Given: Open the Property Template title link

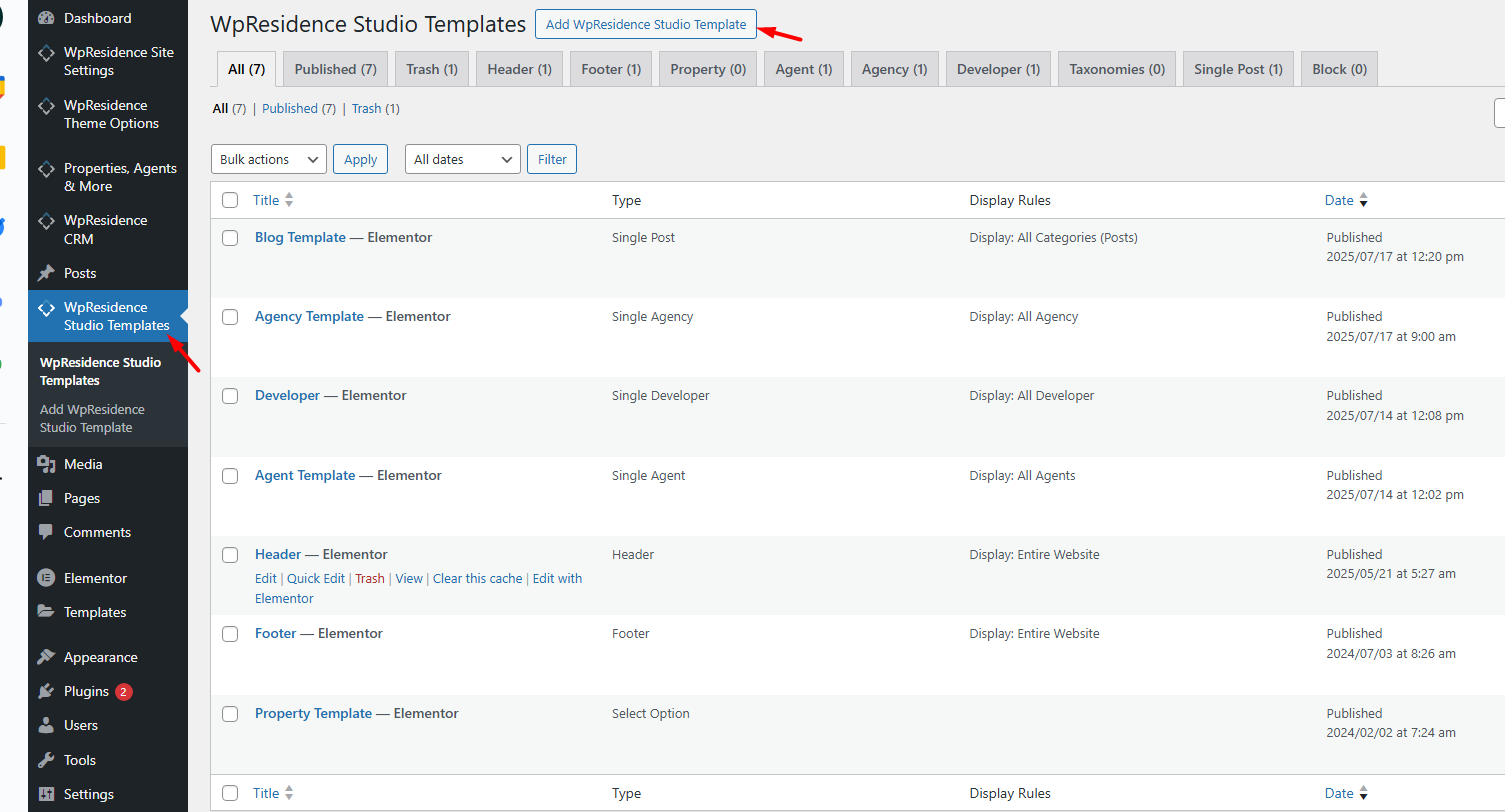Looking at the screenshot, I should (x=313, y=714).
